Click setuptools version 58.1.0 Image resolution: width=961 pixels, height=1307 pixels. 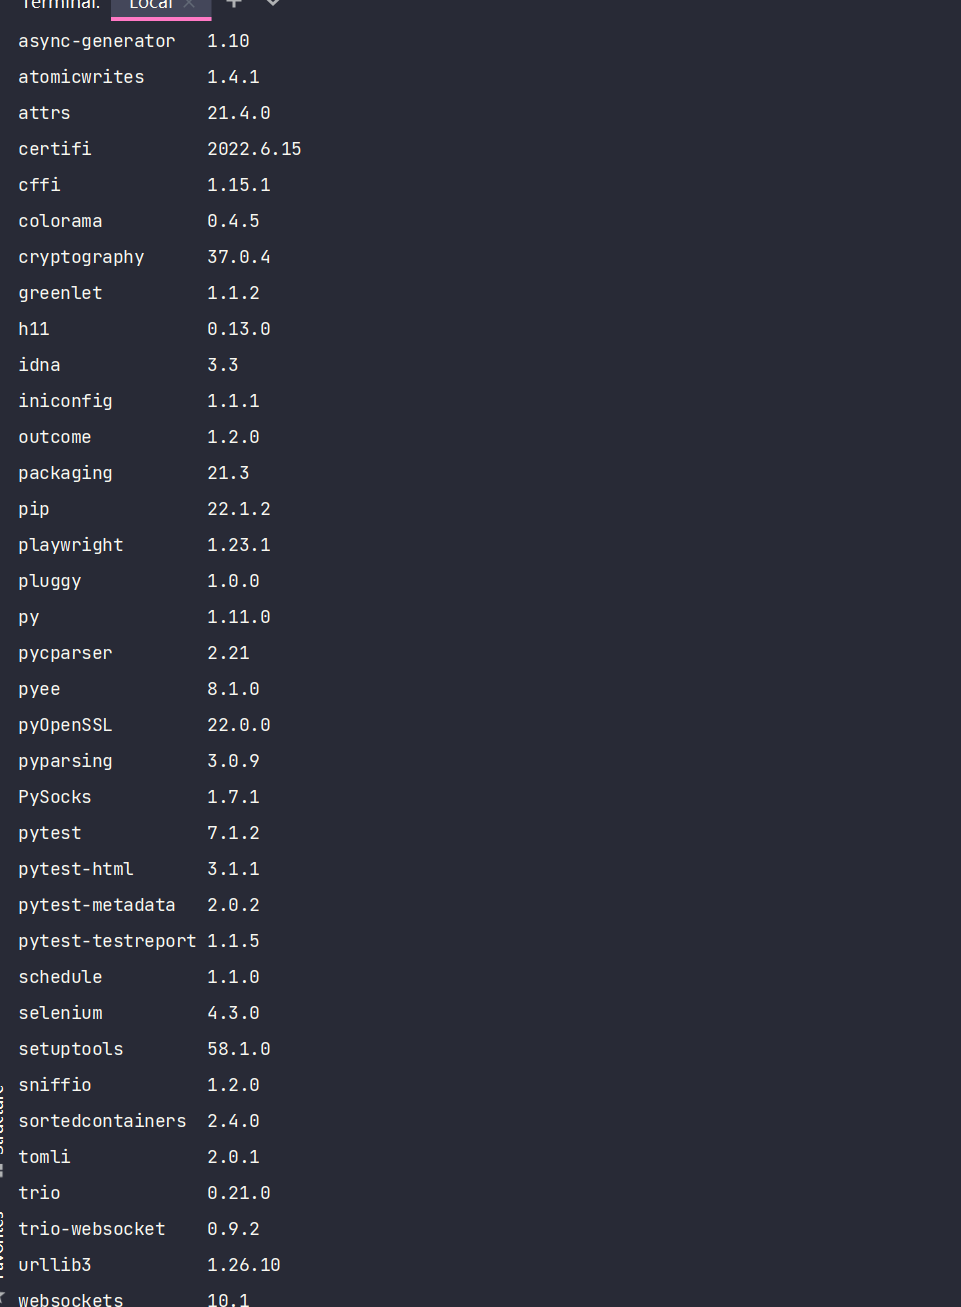[239, 1049]
